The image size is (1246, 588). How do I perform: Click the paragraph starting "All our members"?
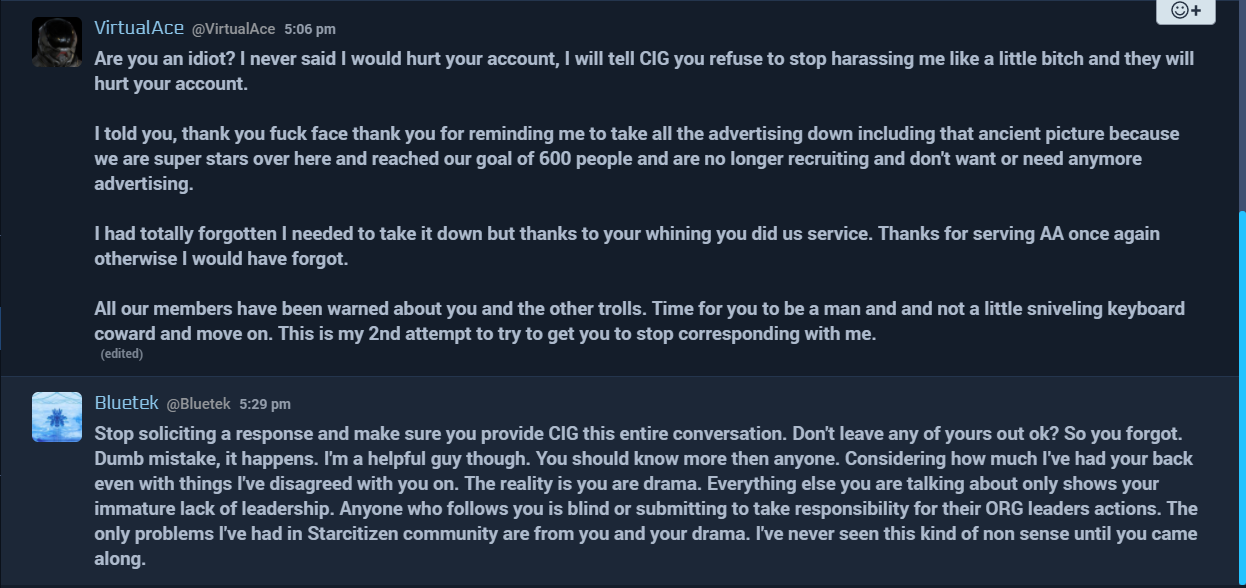click(x=639, y=321)
